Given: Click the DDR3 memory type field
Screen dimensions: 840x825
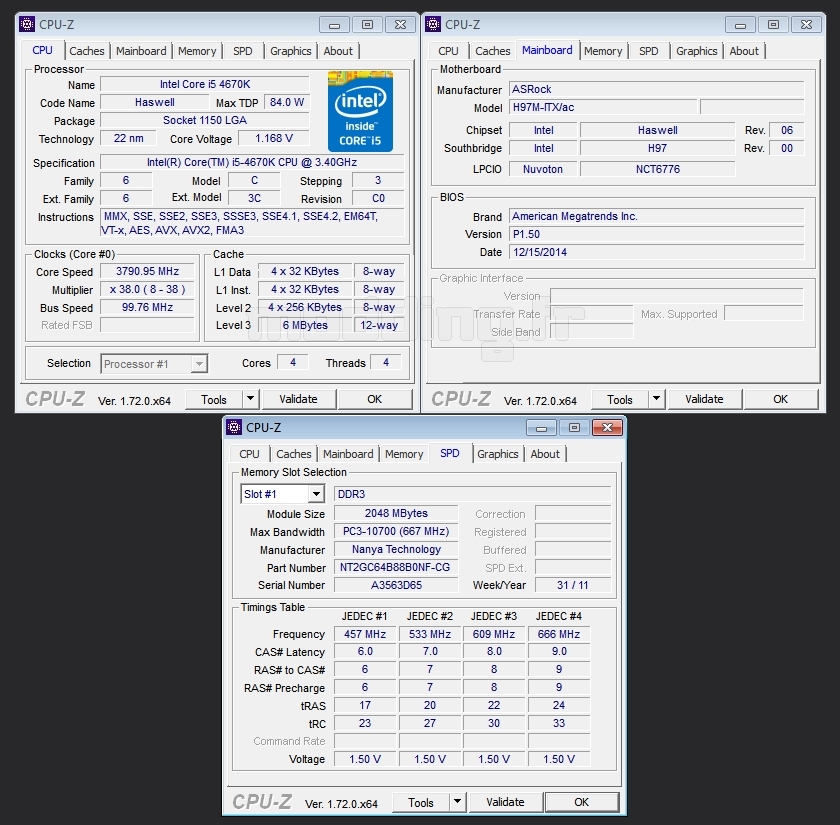Looking at the screenshot, I should click(x=472, y=494).
